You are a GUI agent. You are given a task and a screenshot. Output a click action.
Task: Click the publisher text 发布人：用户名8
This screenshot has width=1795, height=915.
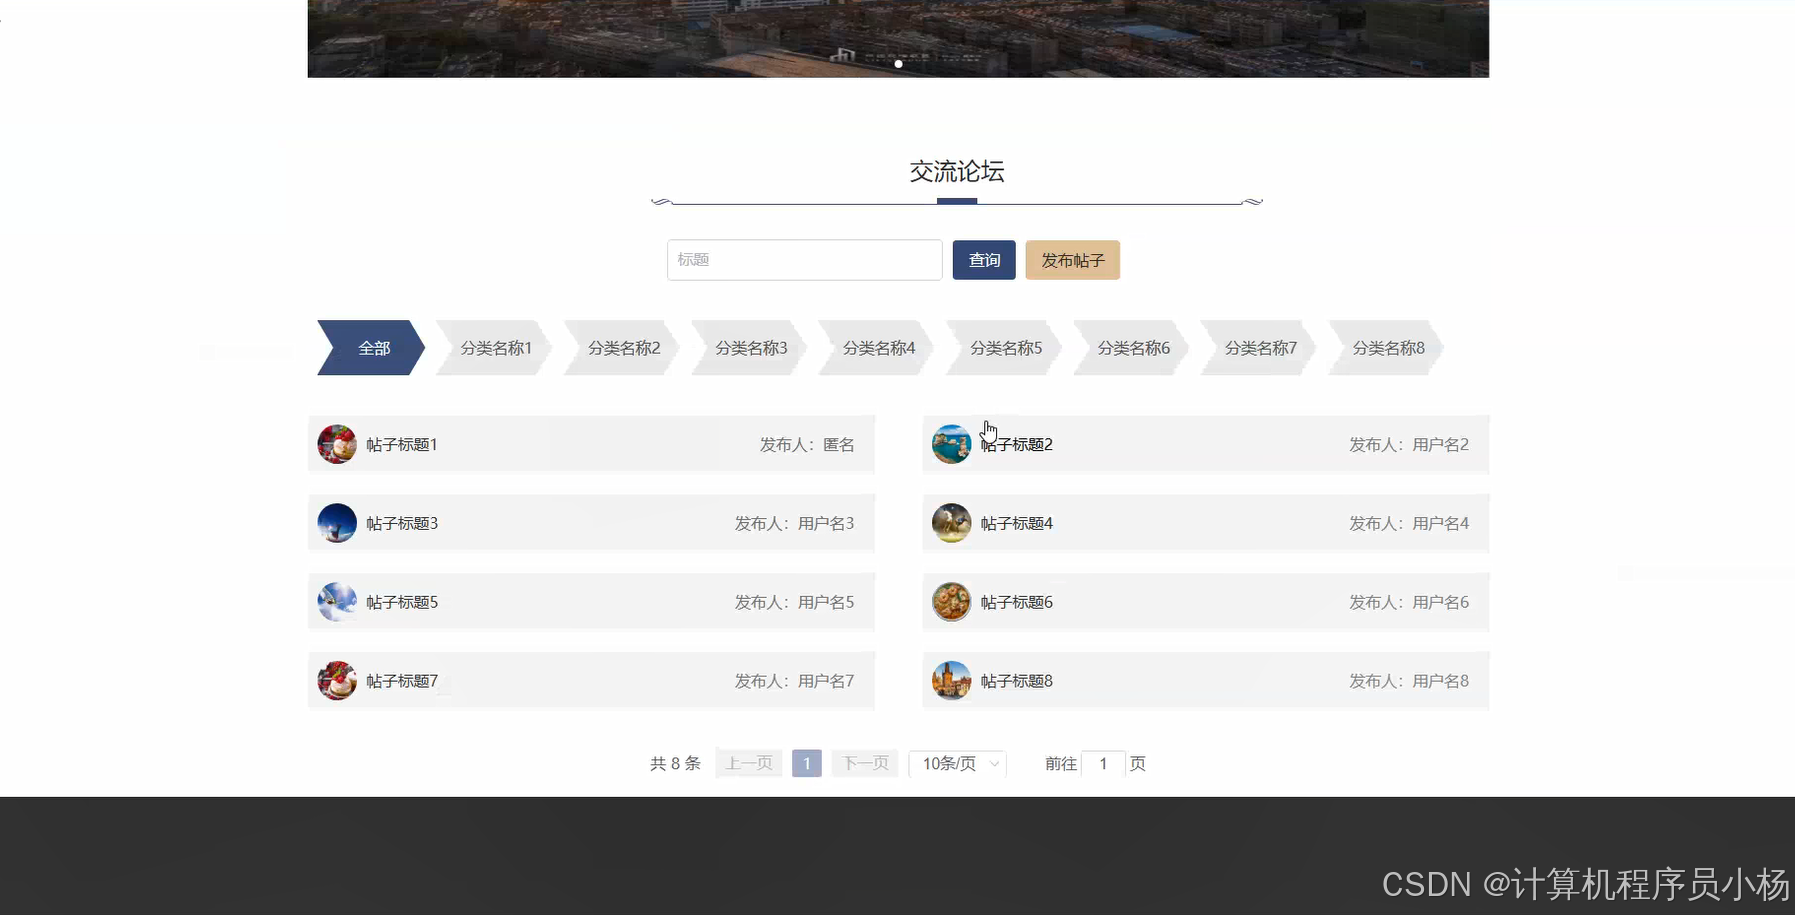pyautogui.click(x=1409, y=682)
